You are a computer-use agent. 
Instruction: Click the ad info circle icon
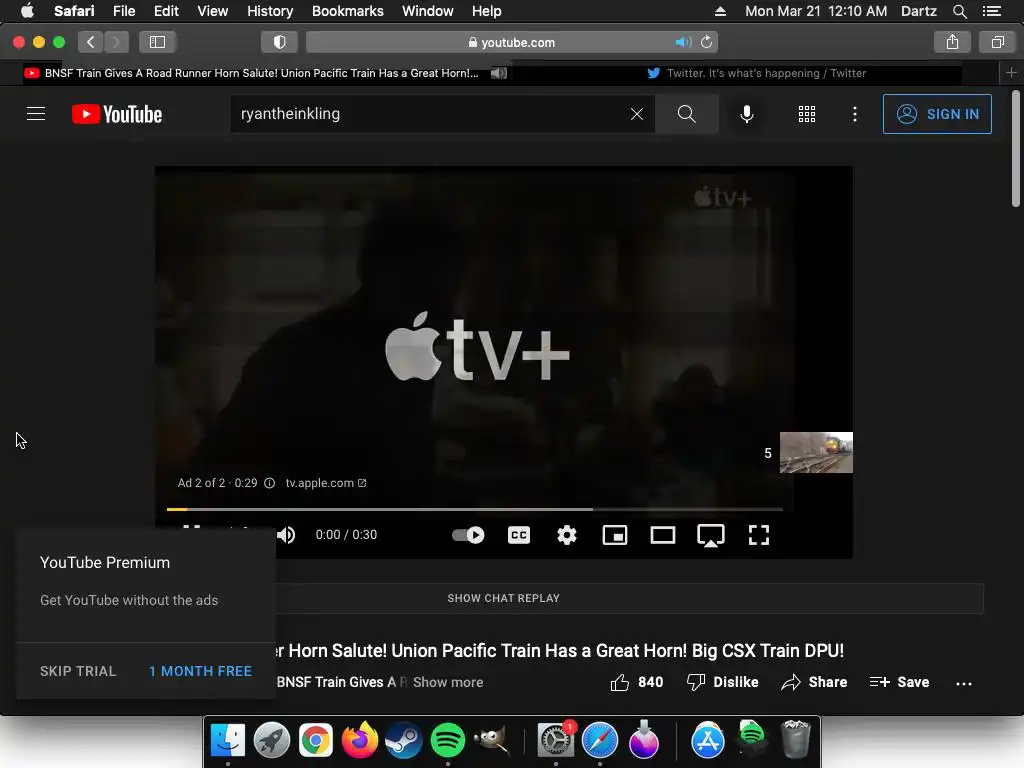click(269, 483)
